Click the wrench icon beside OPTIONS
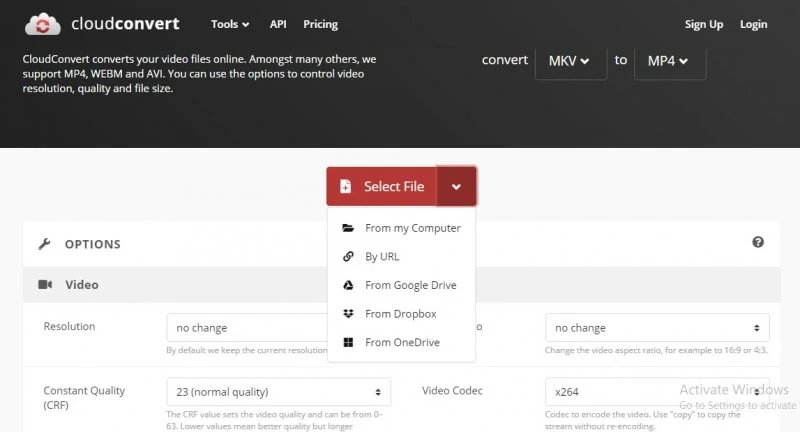Viewport: 800px width, 432px height. (44, 244)
